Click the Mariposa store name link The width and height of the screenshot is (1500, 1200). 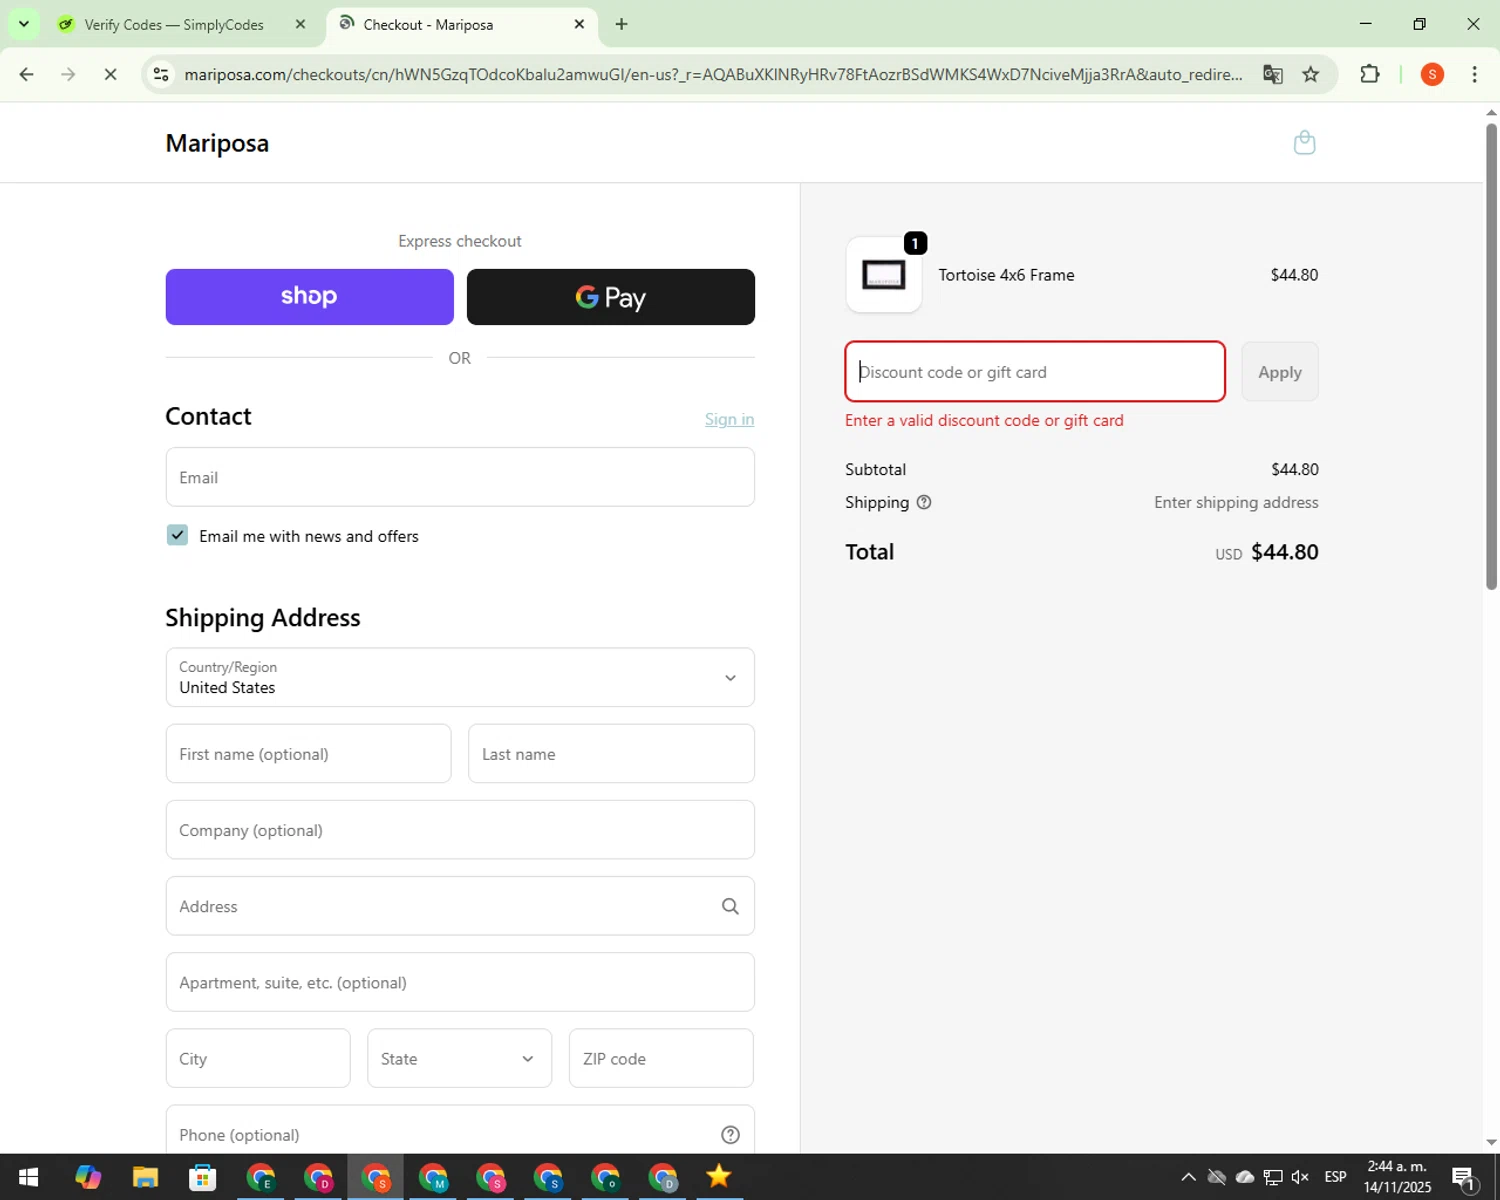click(x=217, y=143)
